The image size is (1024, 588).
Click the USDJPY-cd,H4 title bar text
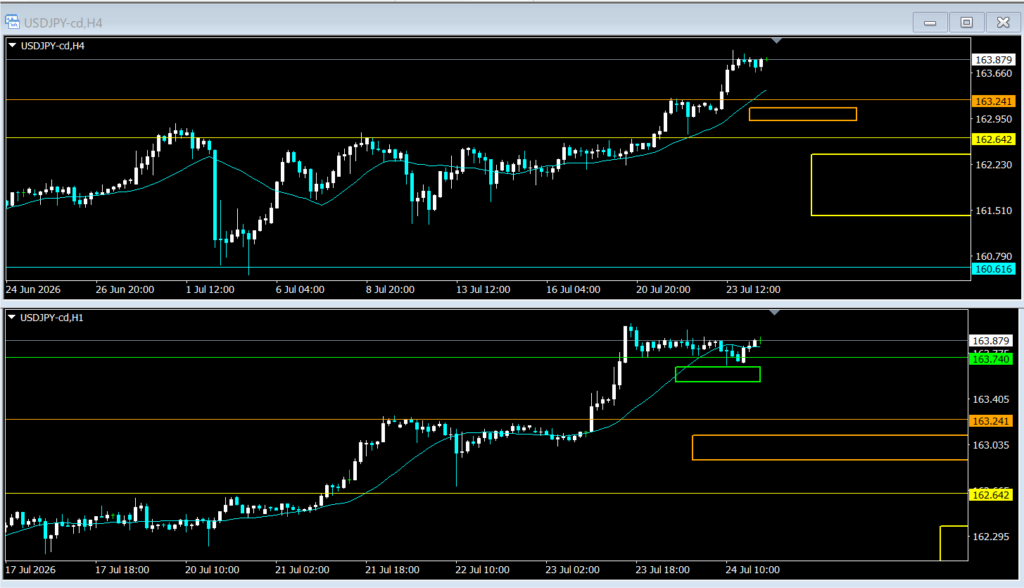(x=63, y=23)
